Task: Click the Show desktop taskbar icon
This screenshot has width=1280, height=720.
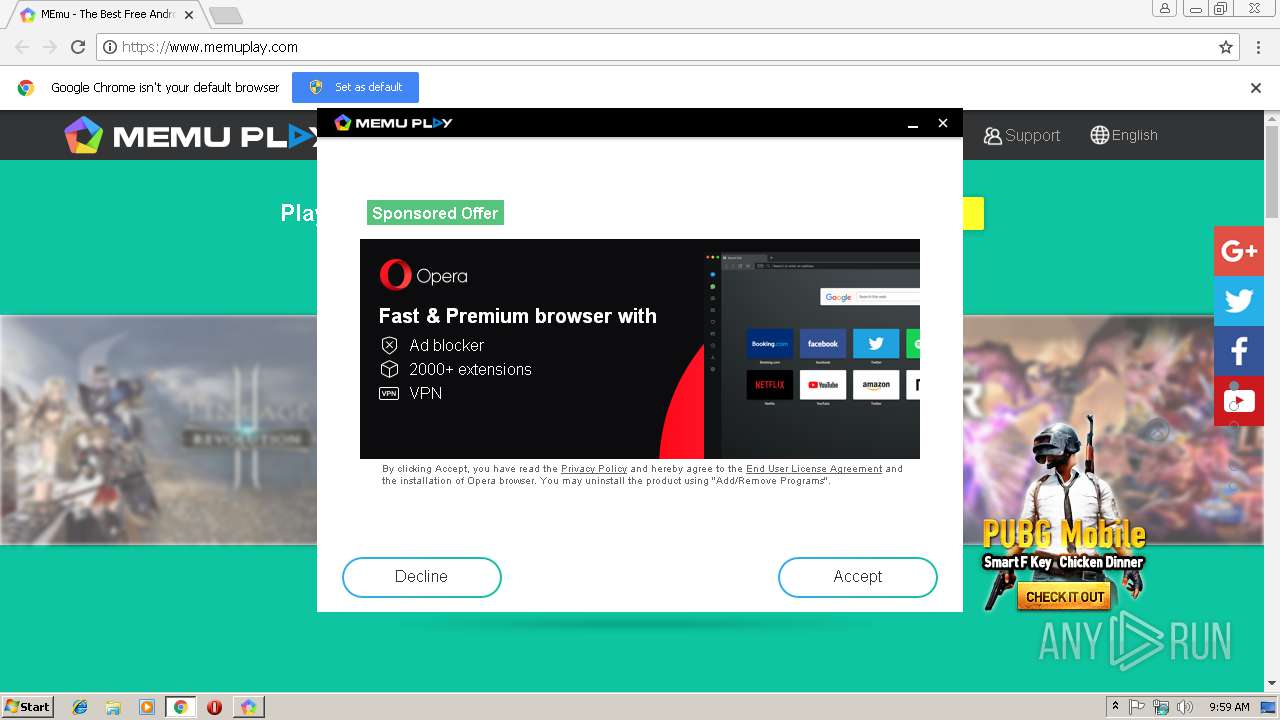Action: tap(1268, 707)
